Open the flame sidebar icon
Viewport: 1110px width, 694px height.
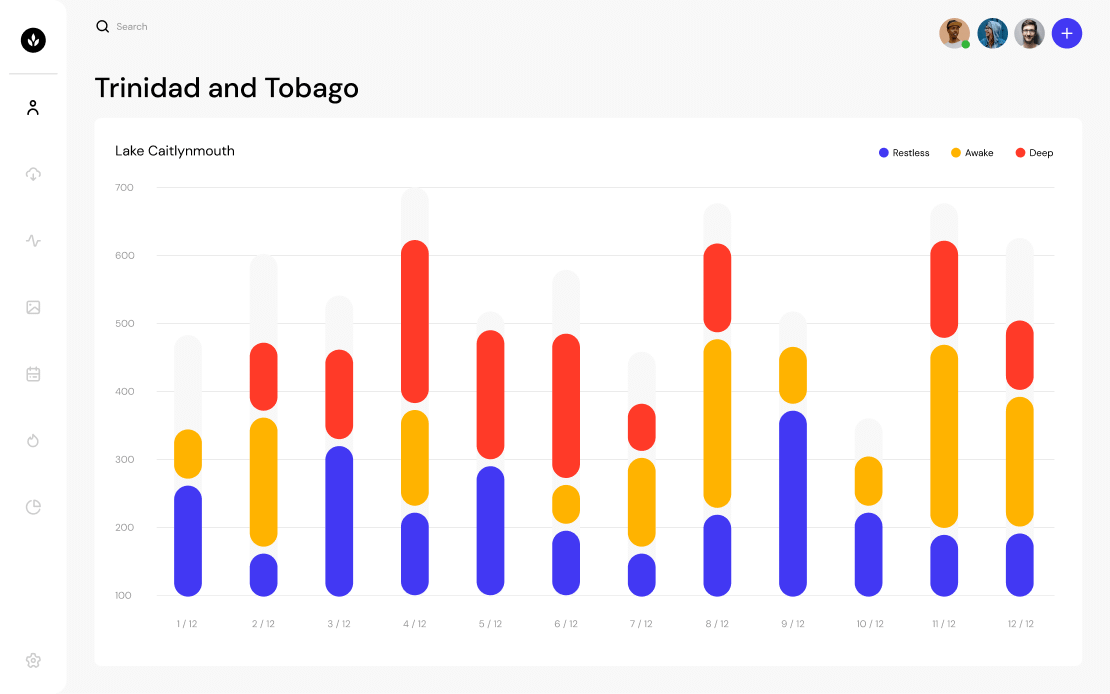33,440
